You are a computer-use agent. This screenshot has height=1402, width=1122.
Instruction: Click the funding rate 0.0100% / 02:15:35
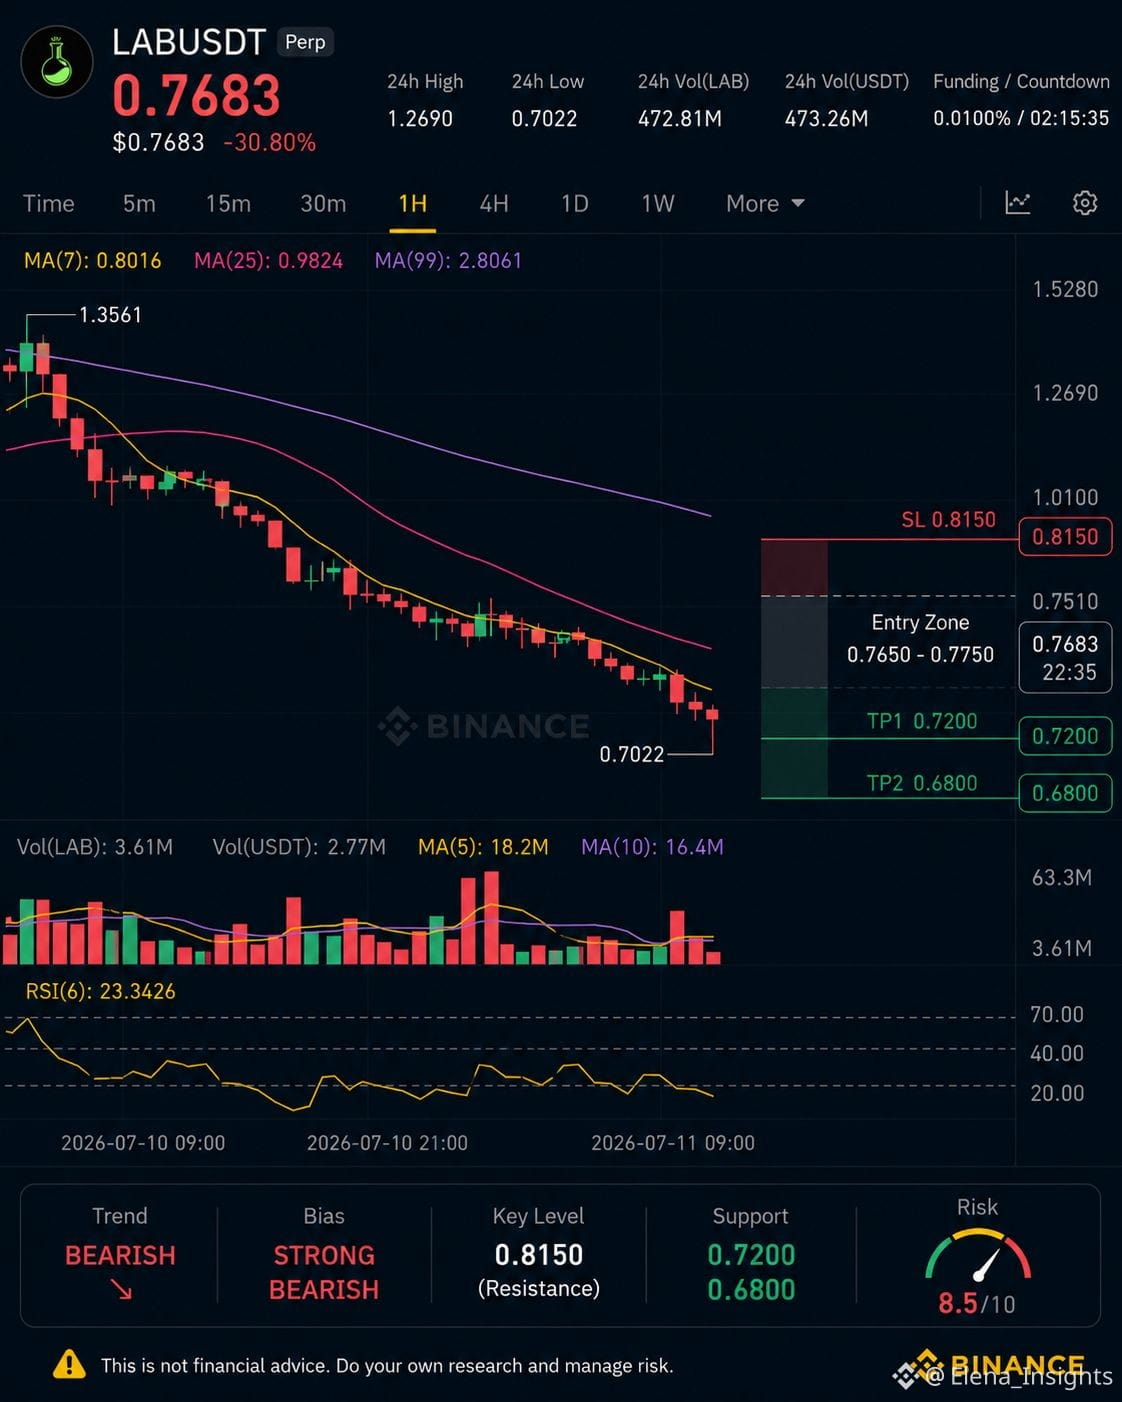pyautogui.click(x=1021, y=118)
